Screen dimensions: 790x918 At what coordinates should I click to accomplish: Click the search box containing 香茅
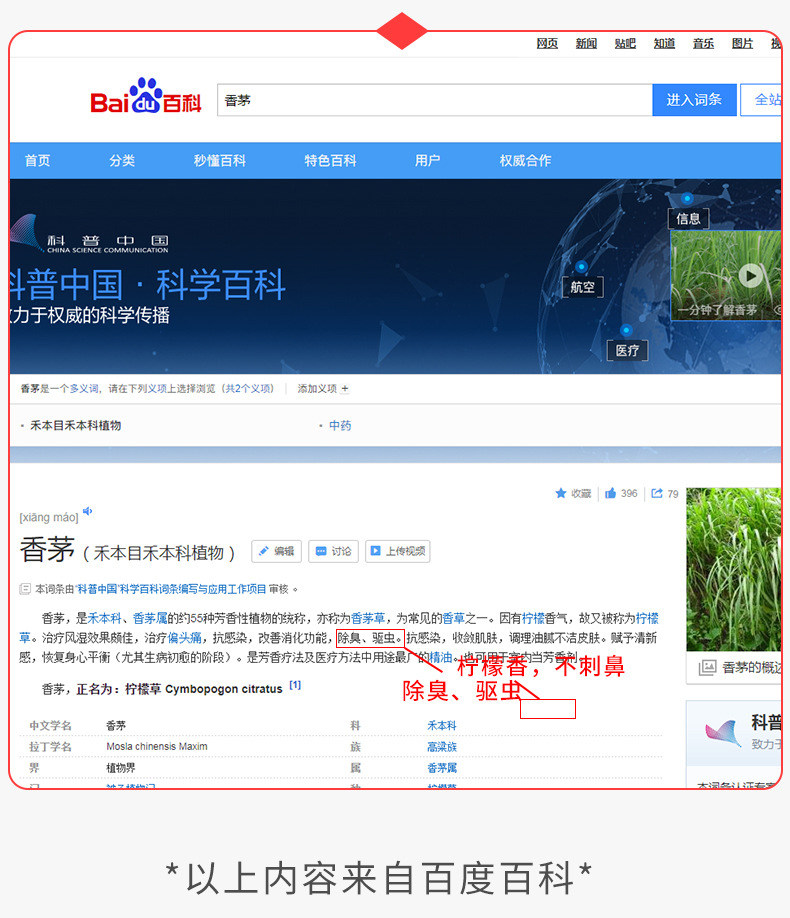coord(435,100)
